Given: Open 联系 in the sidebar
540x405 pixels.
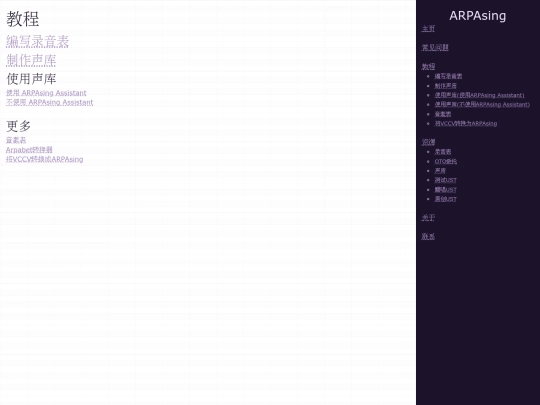Looking at the screenshot, I should (x=428, y=237).
